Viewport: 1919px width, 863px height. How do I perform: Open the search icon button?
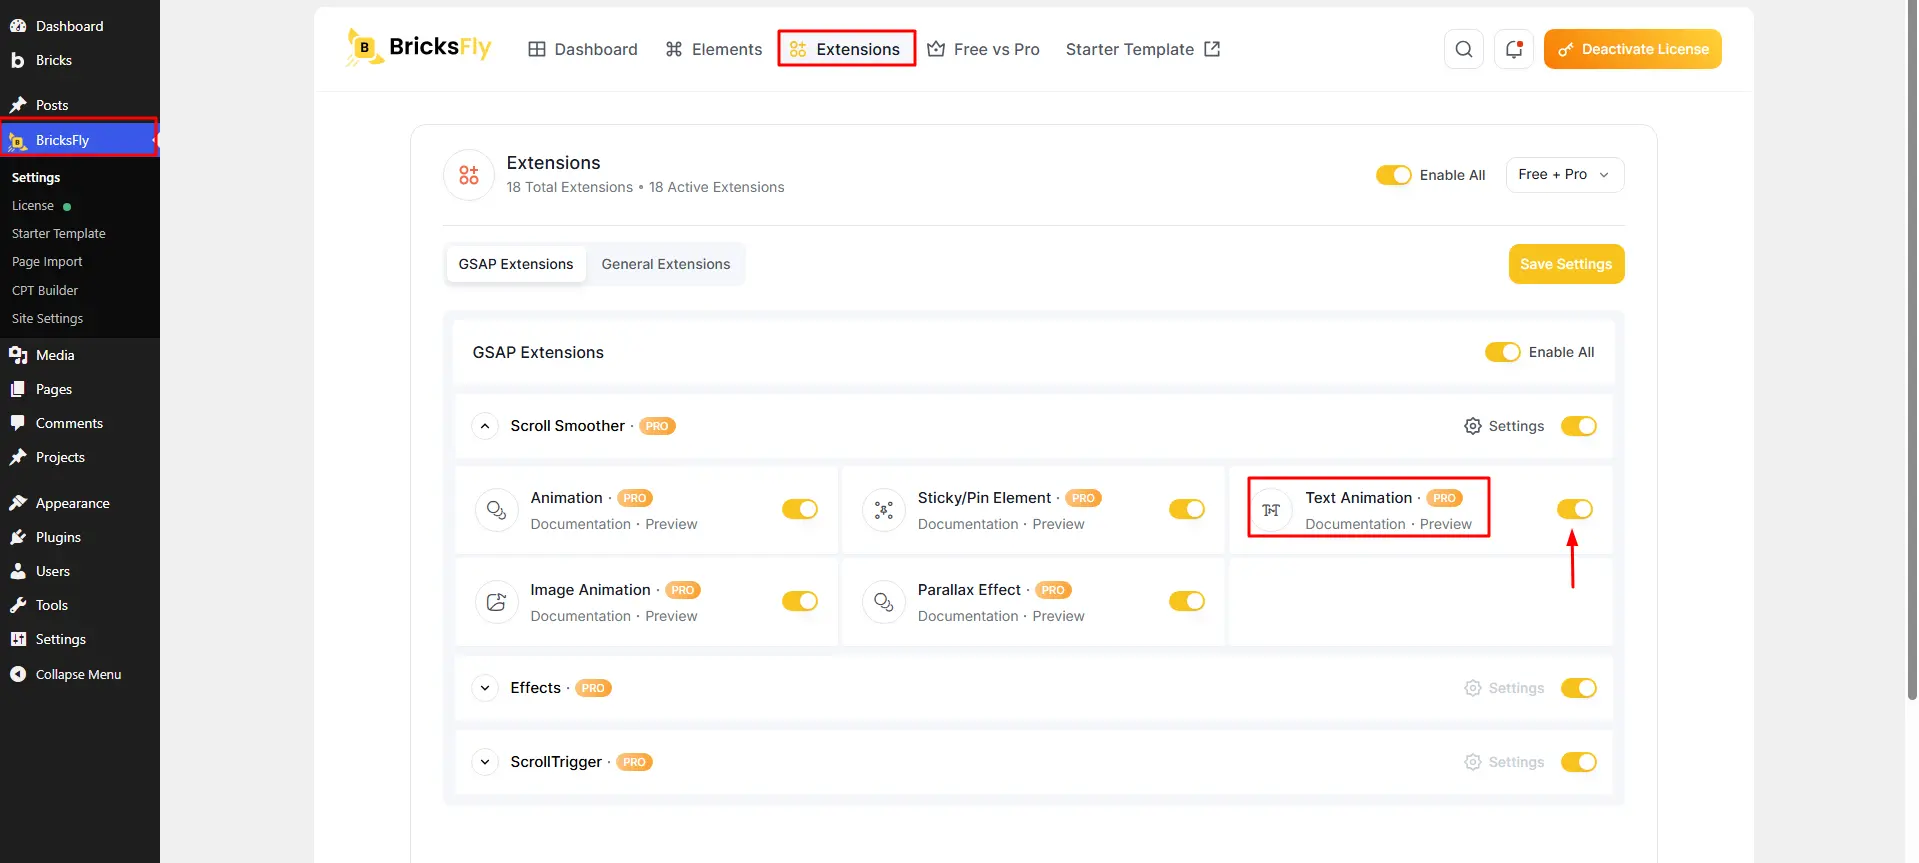pos(1463,49)
